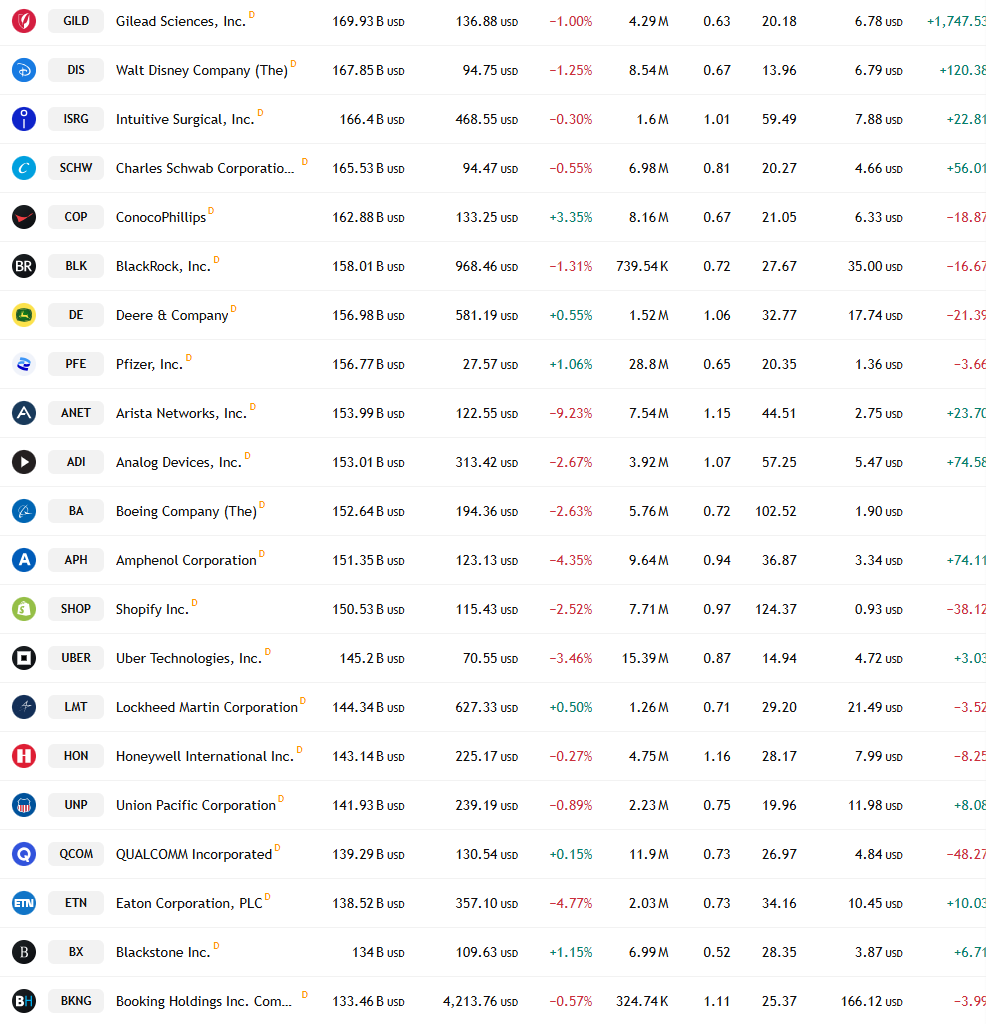Open Eaton Corporation, PLC link
Screen dimensions: 986x1024
(x=189, y=903)
